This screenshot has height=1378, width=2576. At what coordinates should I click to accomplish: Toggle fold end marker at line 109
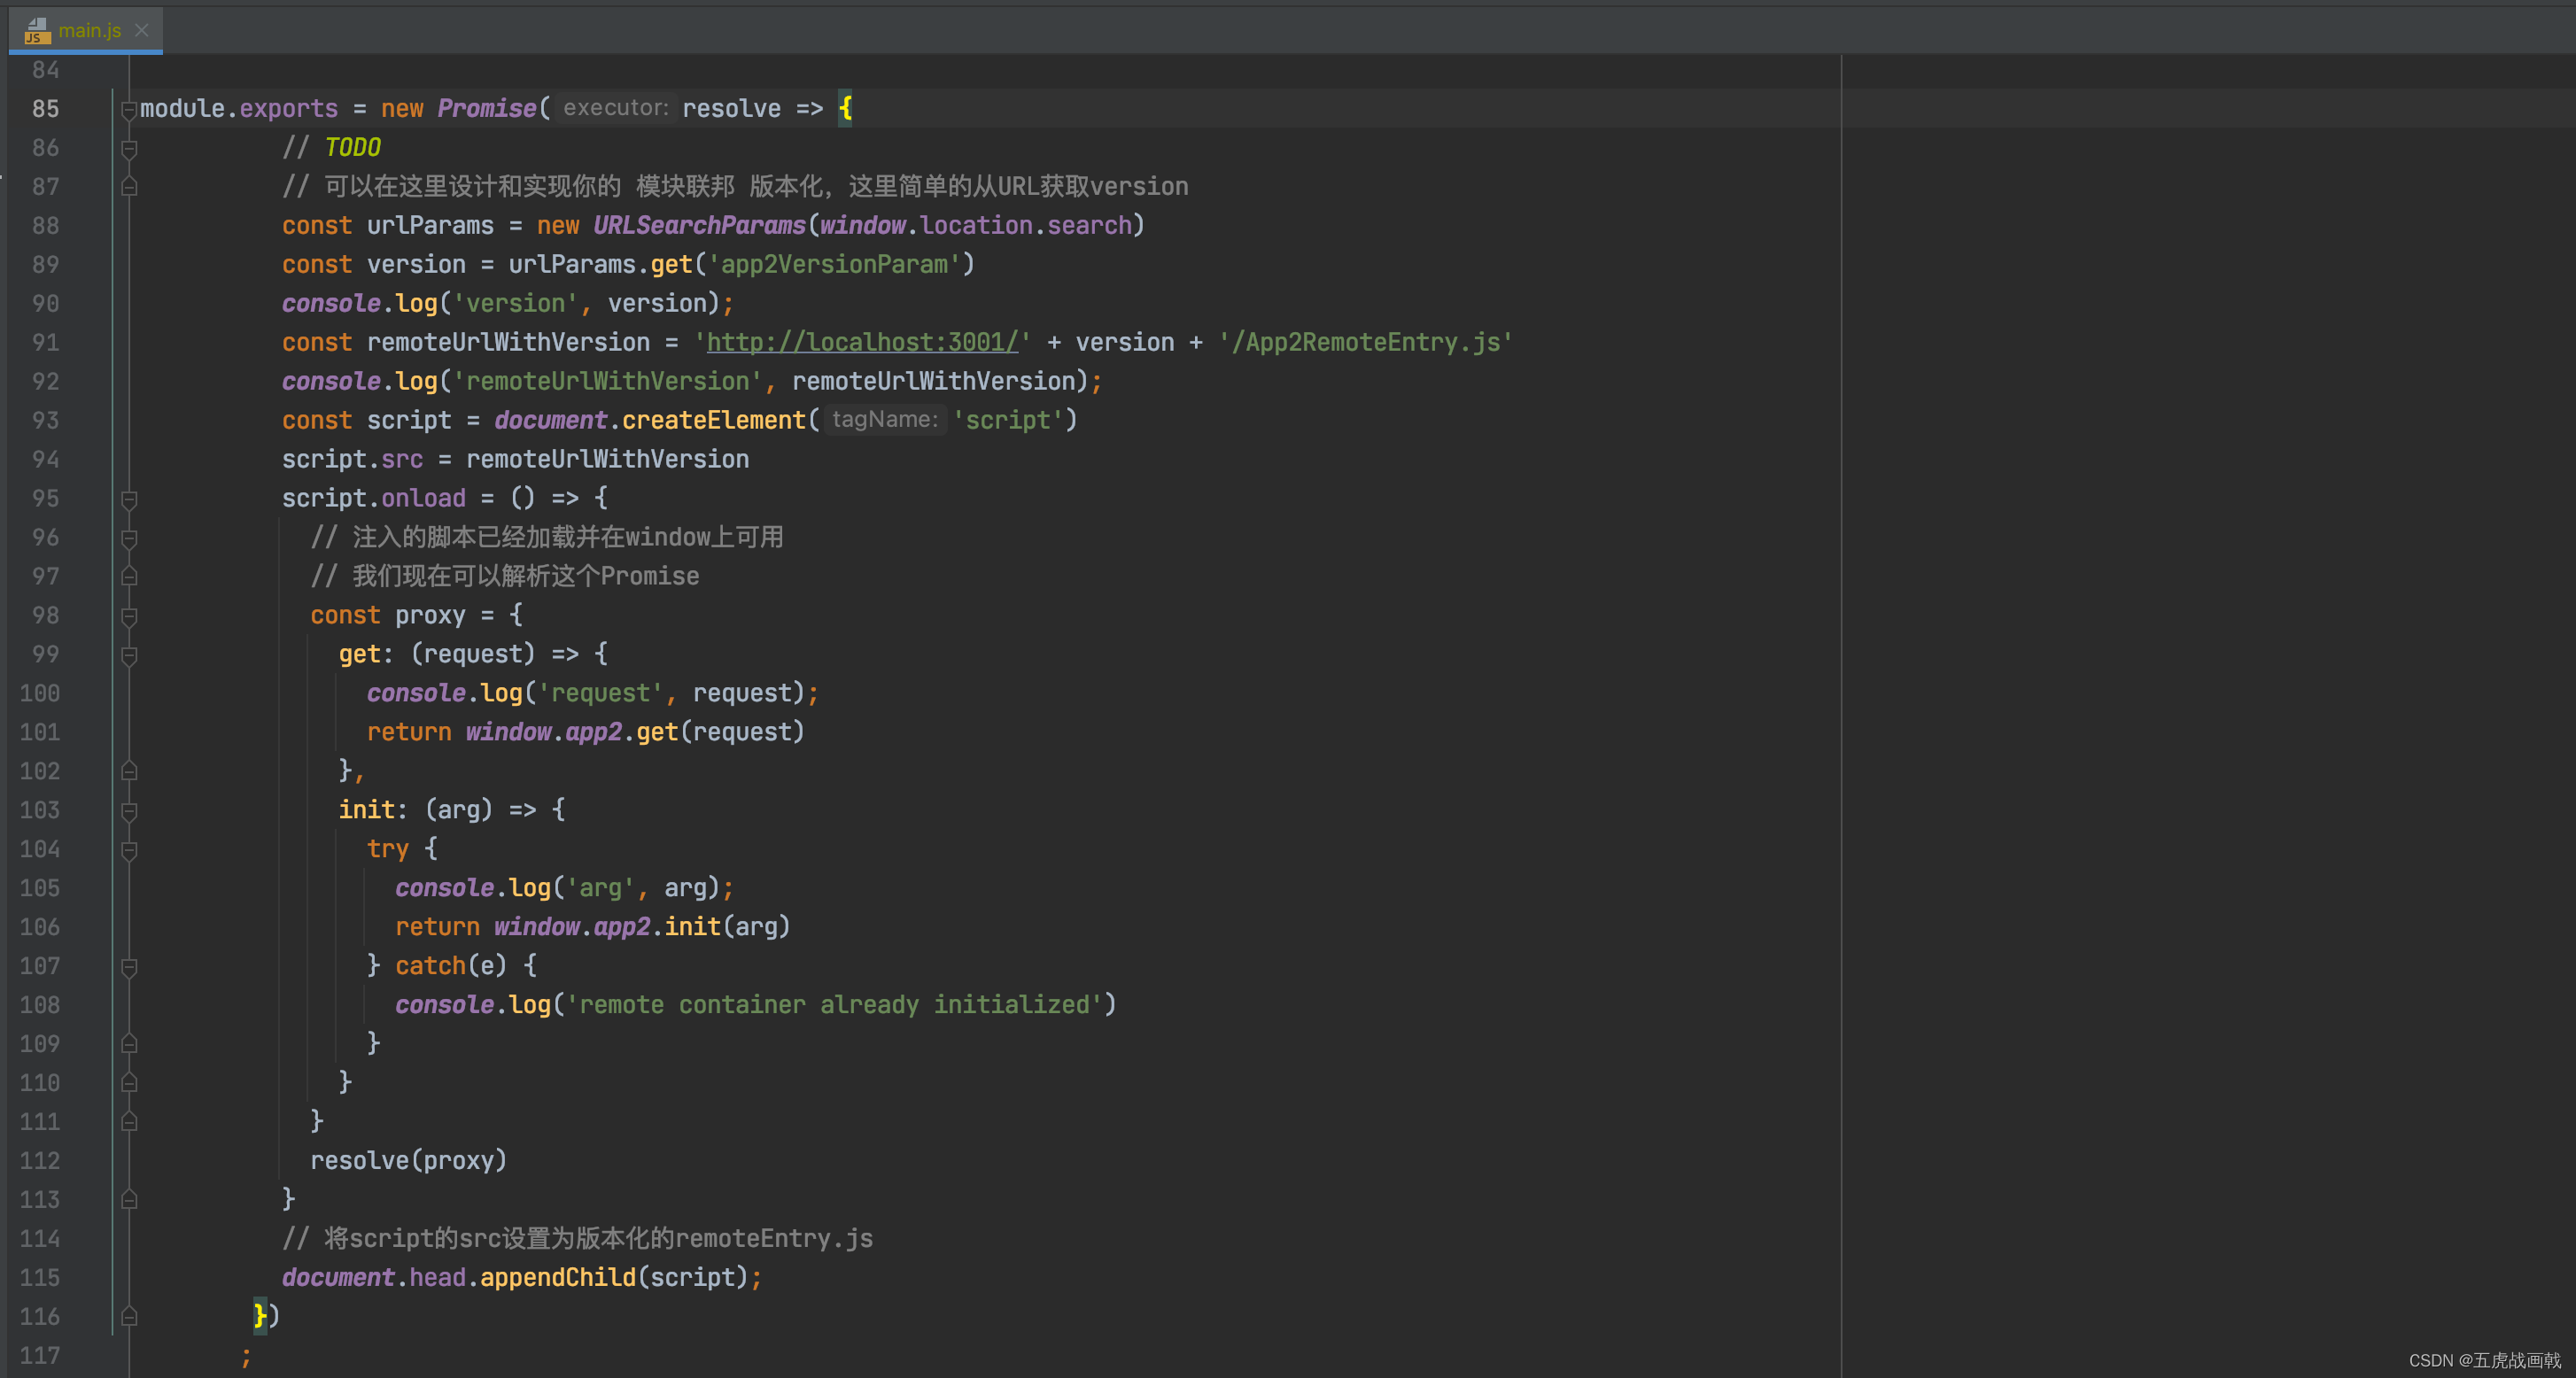pyautogui.click(x=129, y=1044)
